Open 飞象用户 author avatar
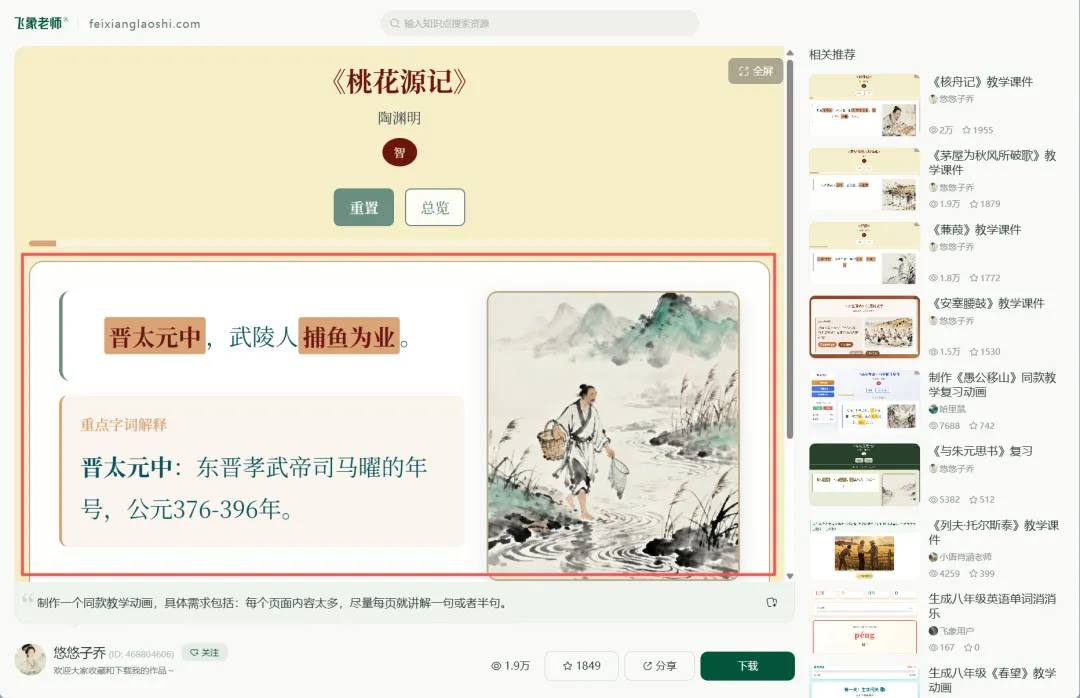The height and width of the screenshot is (698, 1080). click(933, 630)
